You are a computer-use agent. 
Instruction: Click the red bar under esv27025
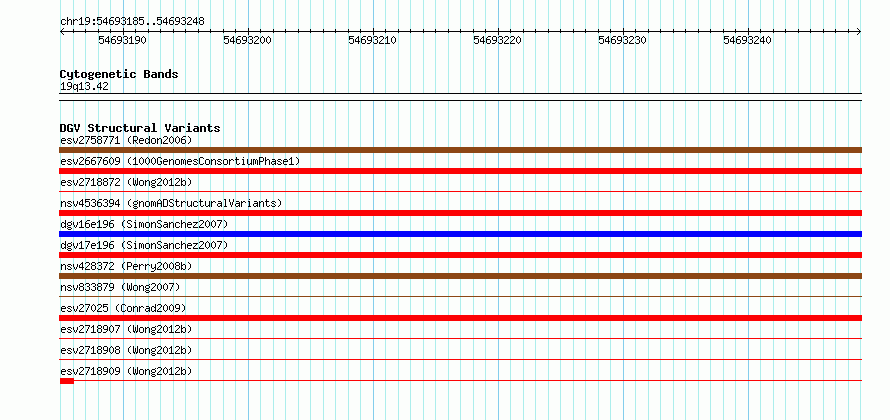click(x=461, y=318)
